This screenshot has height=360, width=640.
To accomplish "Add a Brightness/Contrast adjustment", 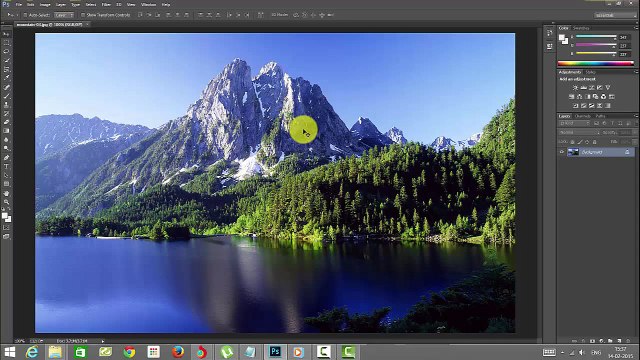I will (x=576, y=88).
